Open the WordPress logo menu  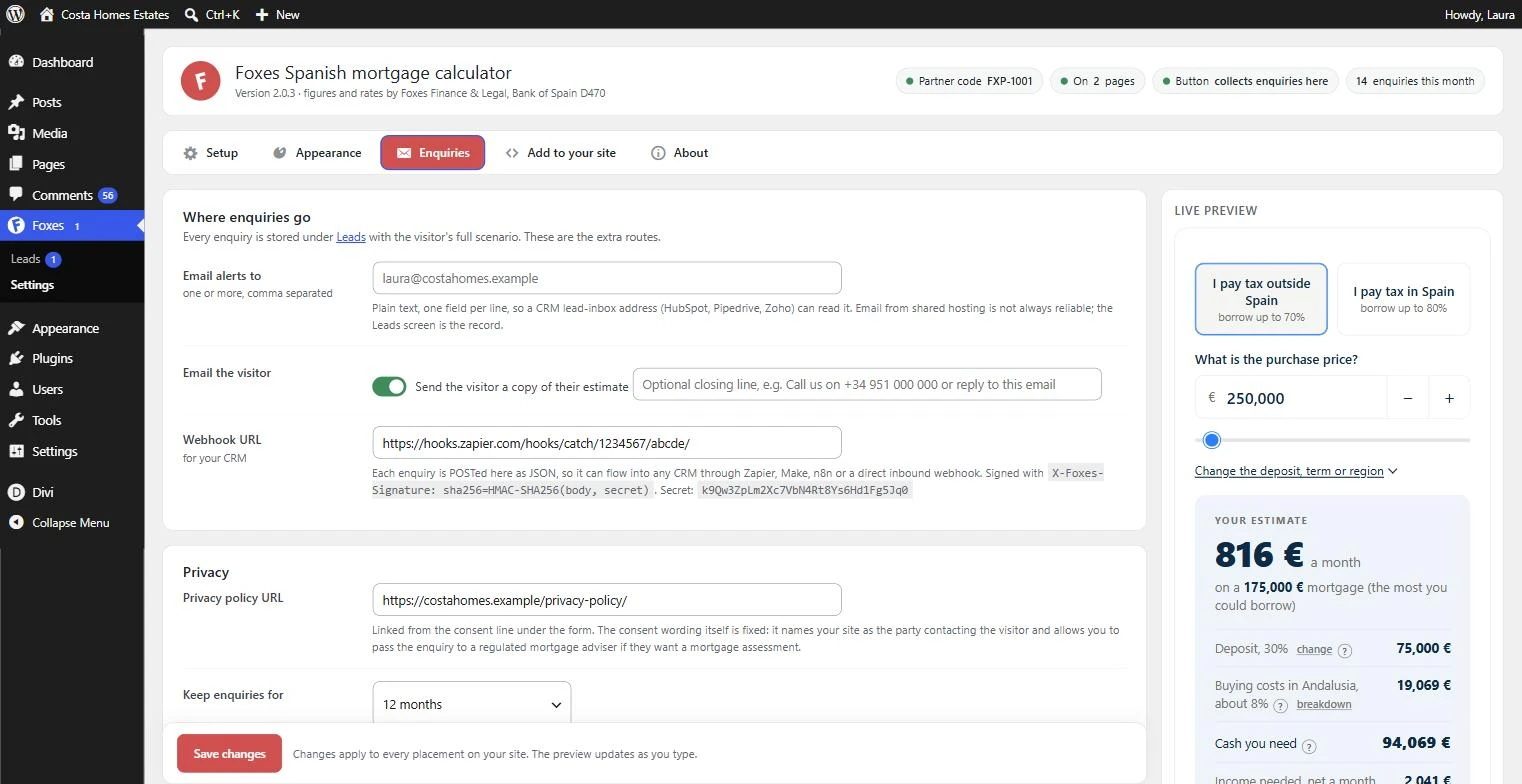15,14
